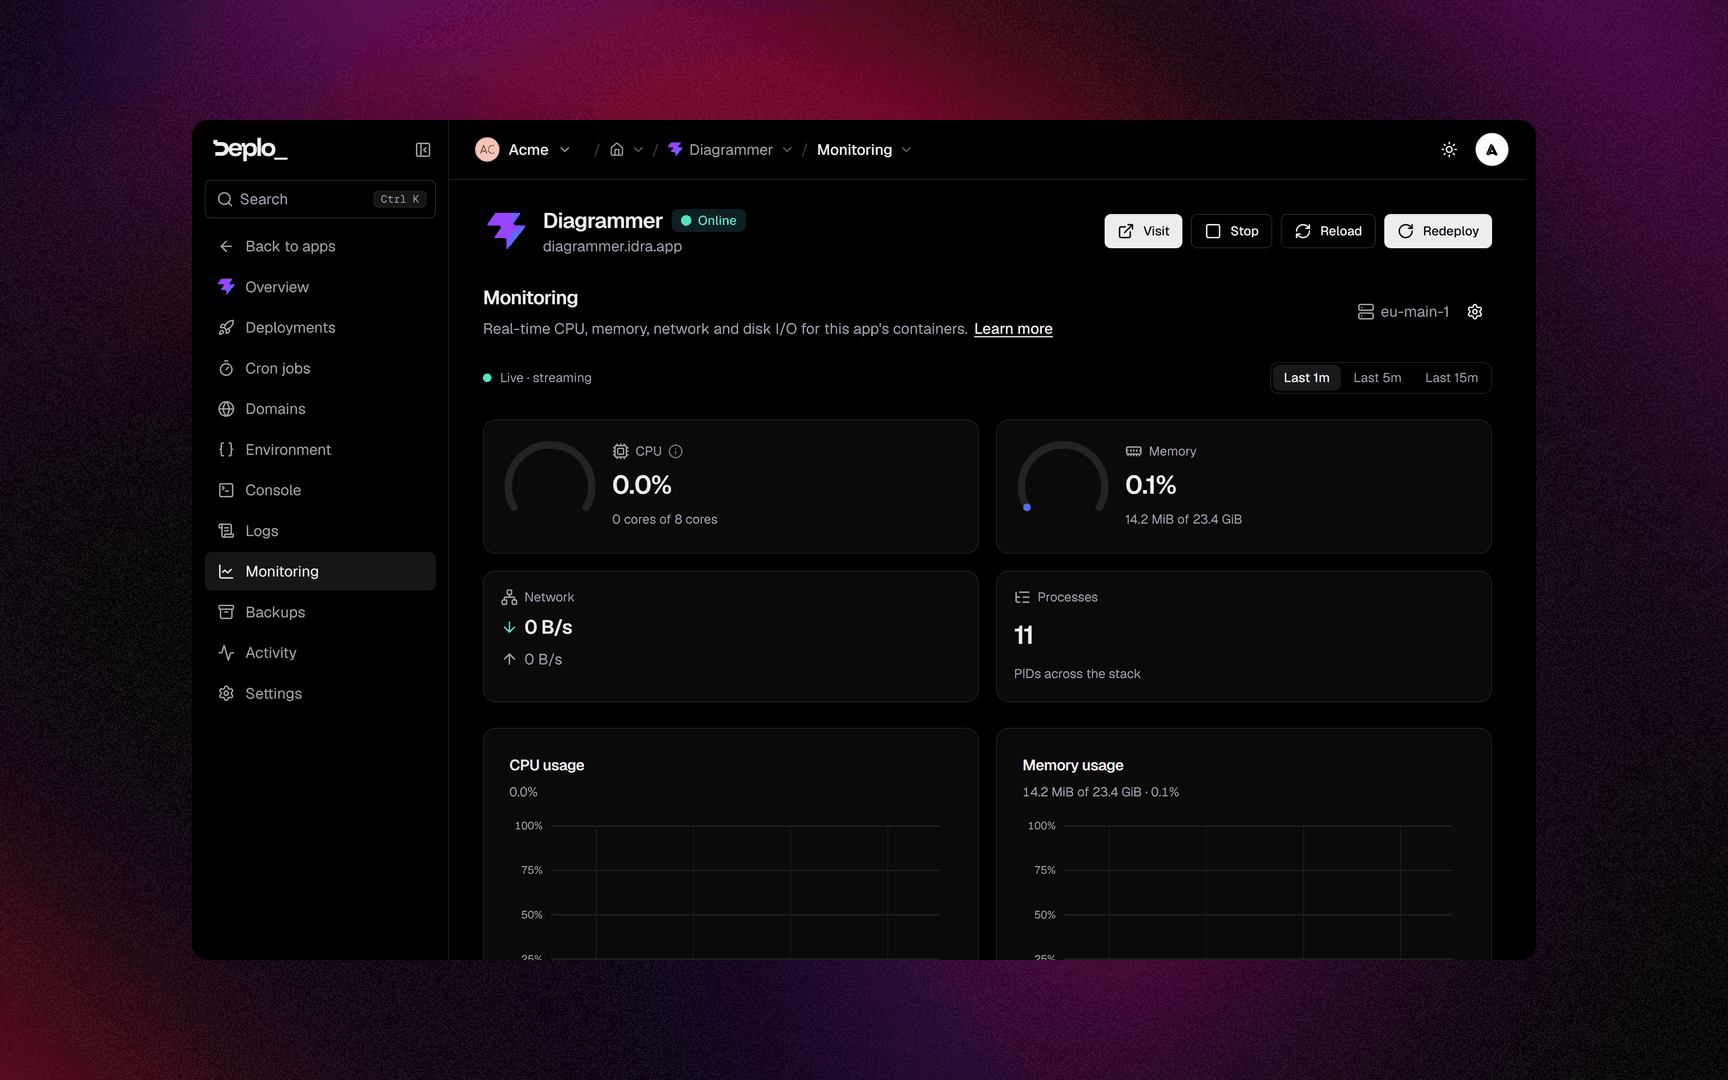Viewport: 1728px width, 1080px height.
Task: Redeploy the Diagrammer app
Action: pos(1438,231)
